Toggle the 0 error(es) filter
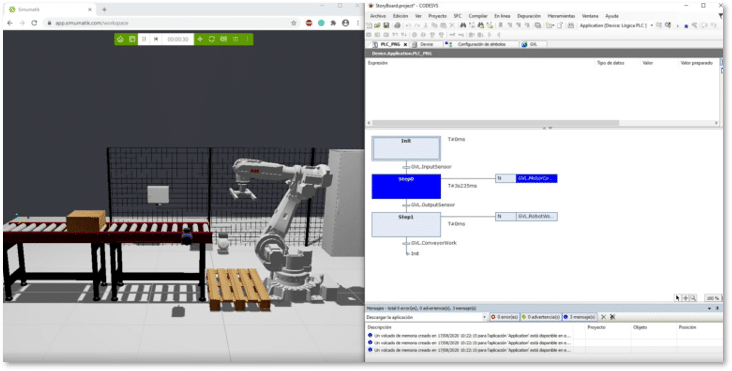This screenshot has width=732, height=371. tap(504, 317)
